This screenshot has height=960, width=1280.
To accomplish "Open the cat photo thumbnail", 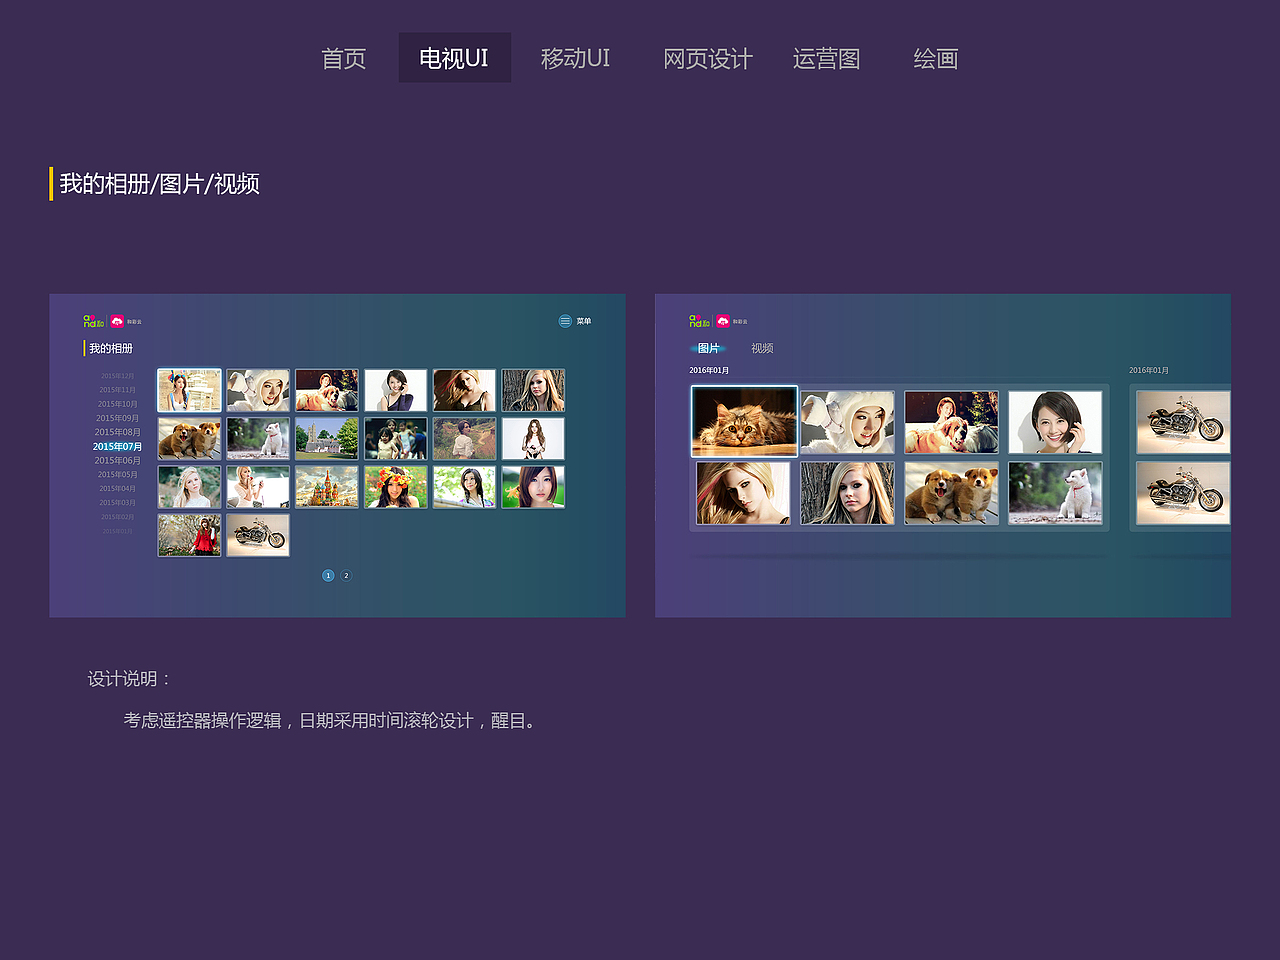I will point(744,421).
